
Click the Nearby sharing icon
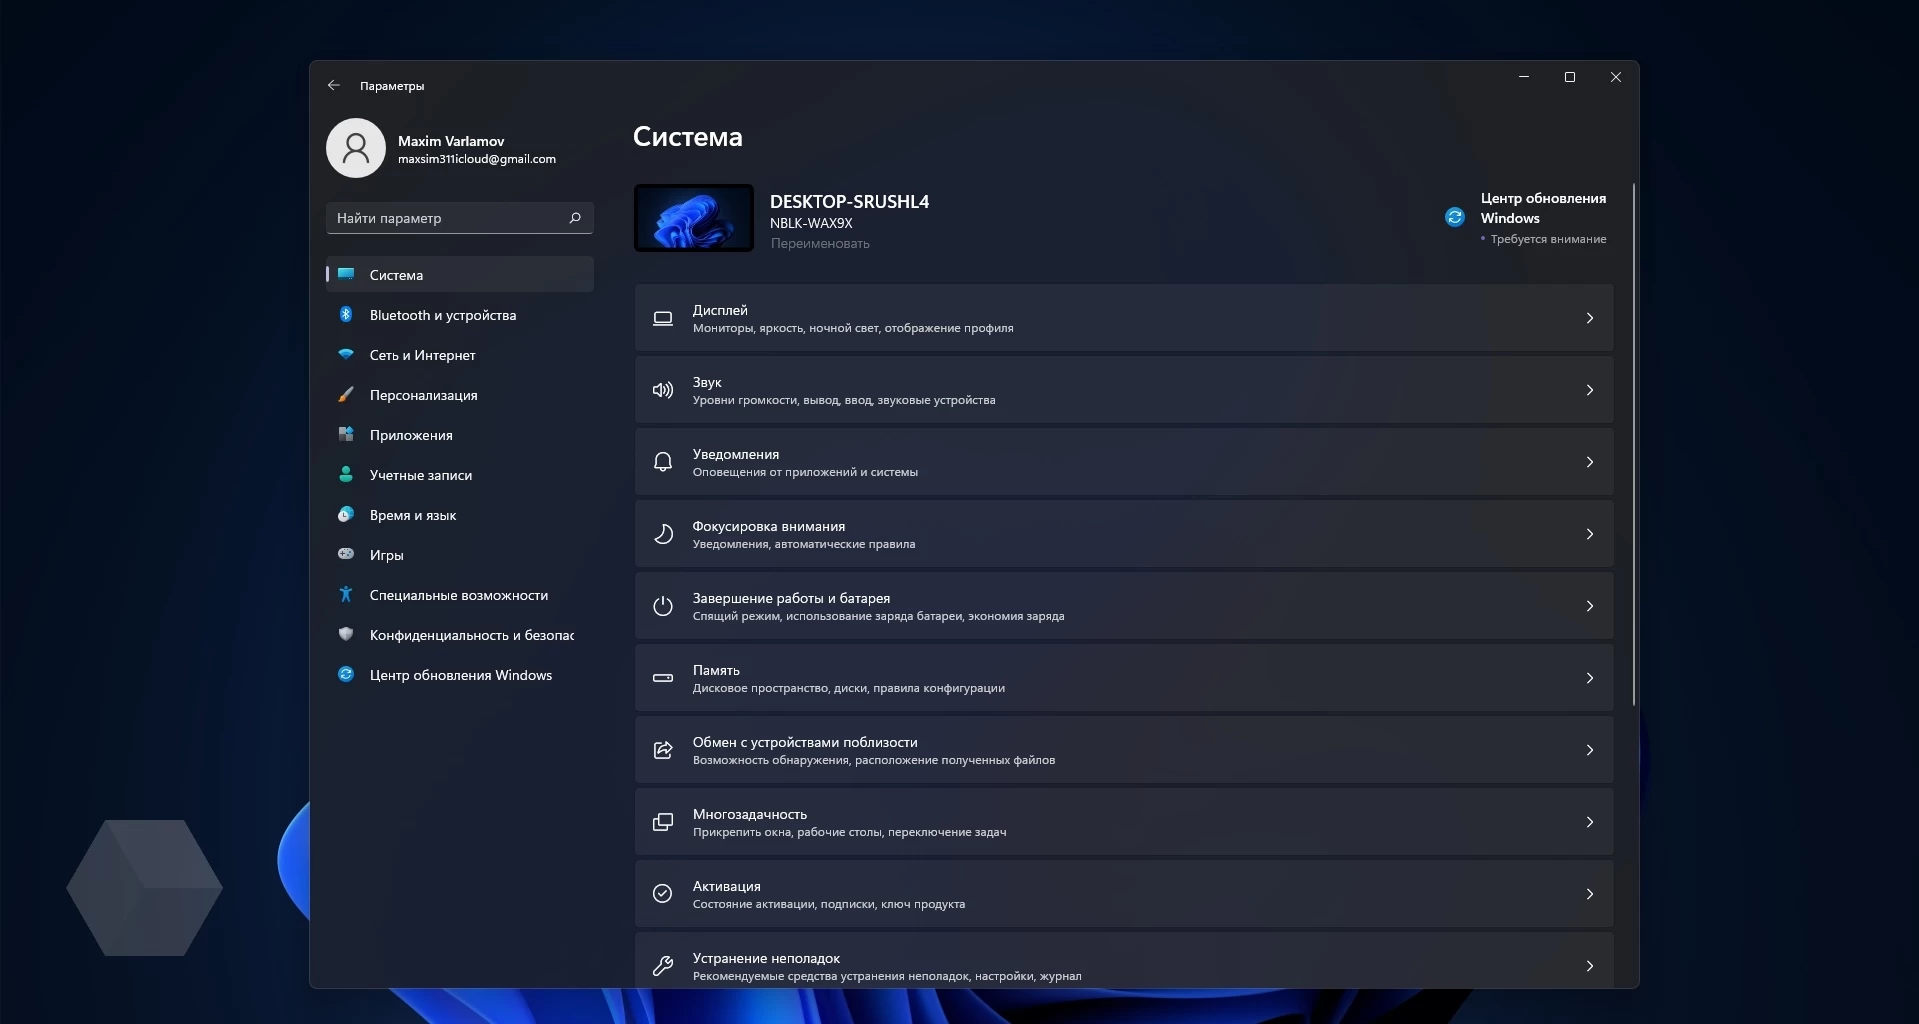663,750
